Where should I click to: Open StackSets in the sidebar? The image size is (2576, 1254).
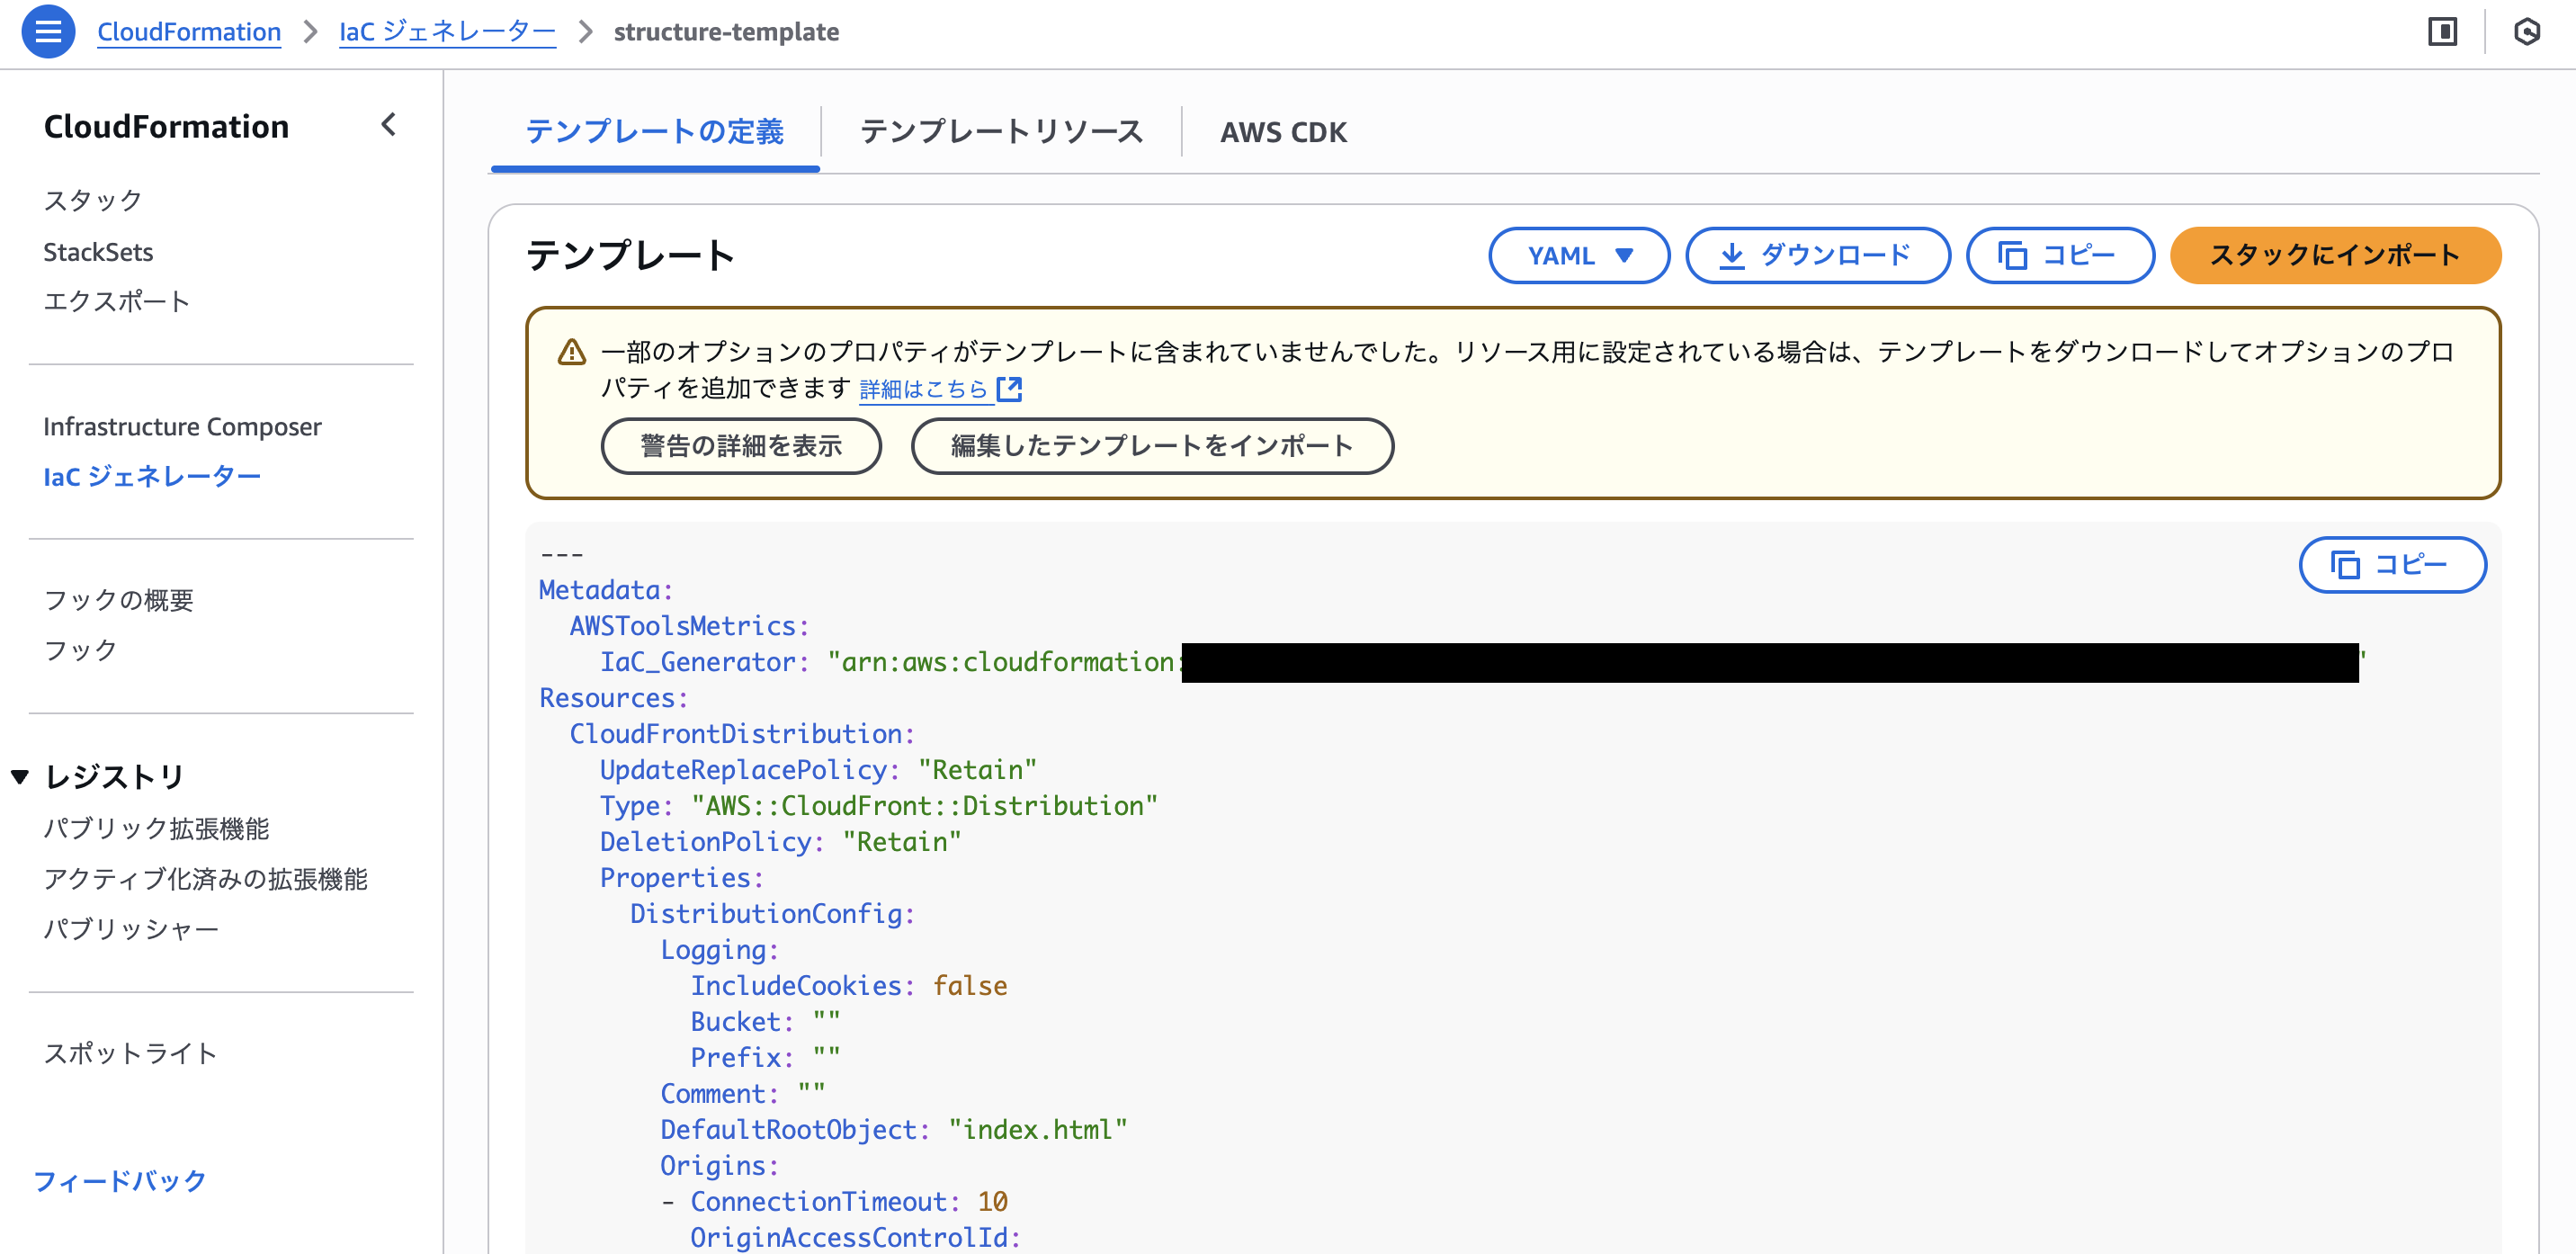pos(98,252)
